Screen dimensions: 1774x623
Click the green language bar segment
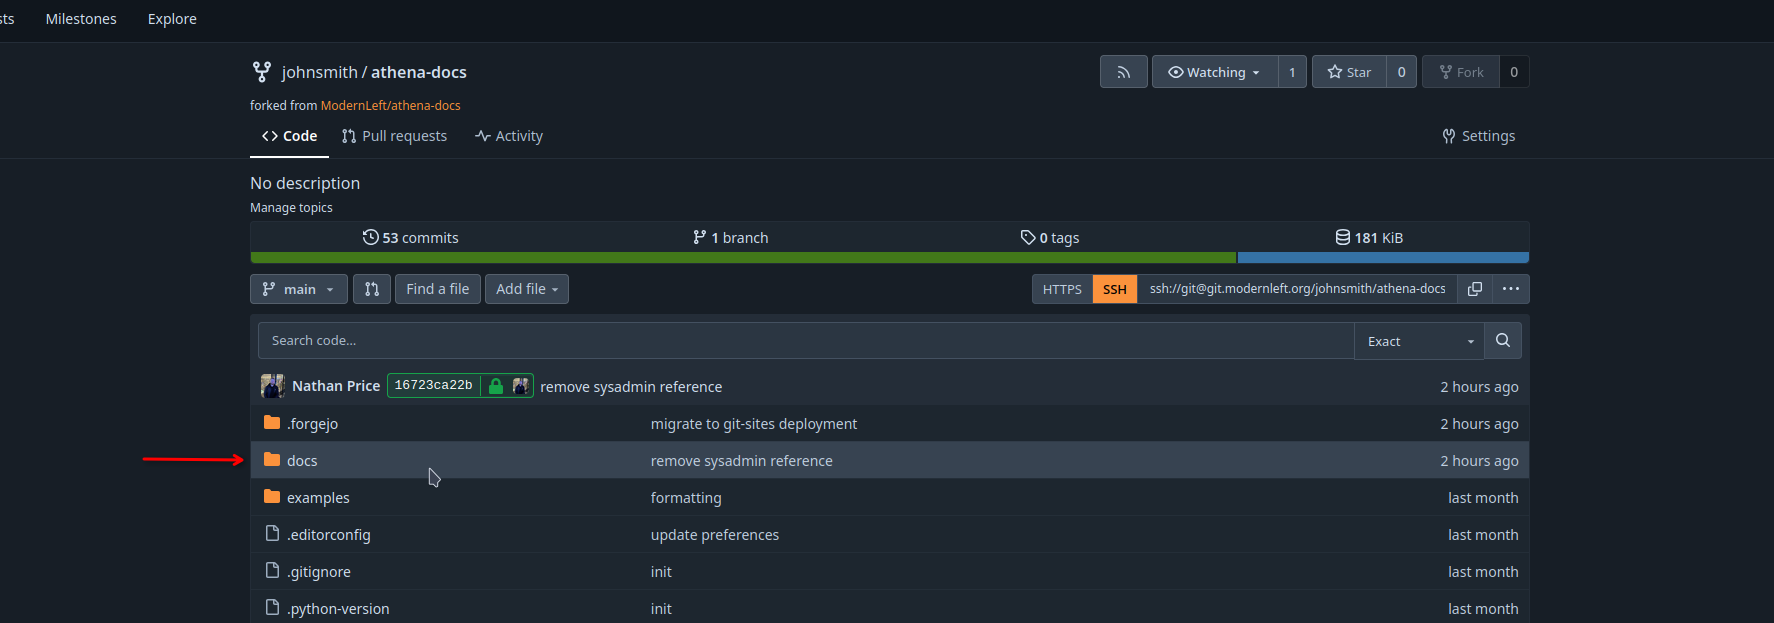coord(743,258)
